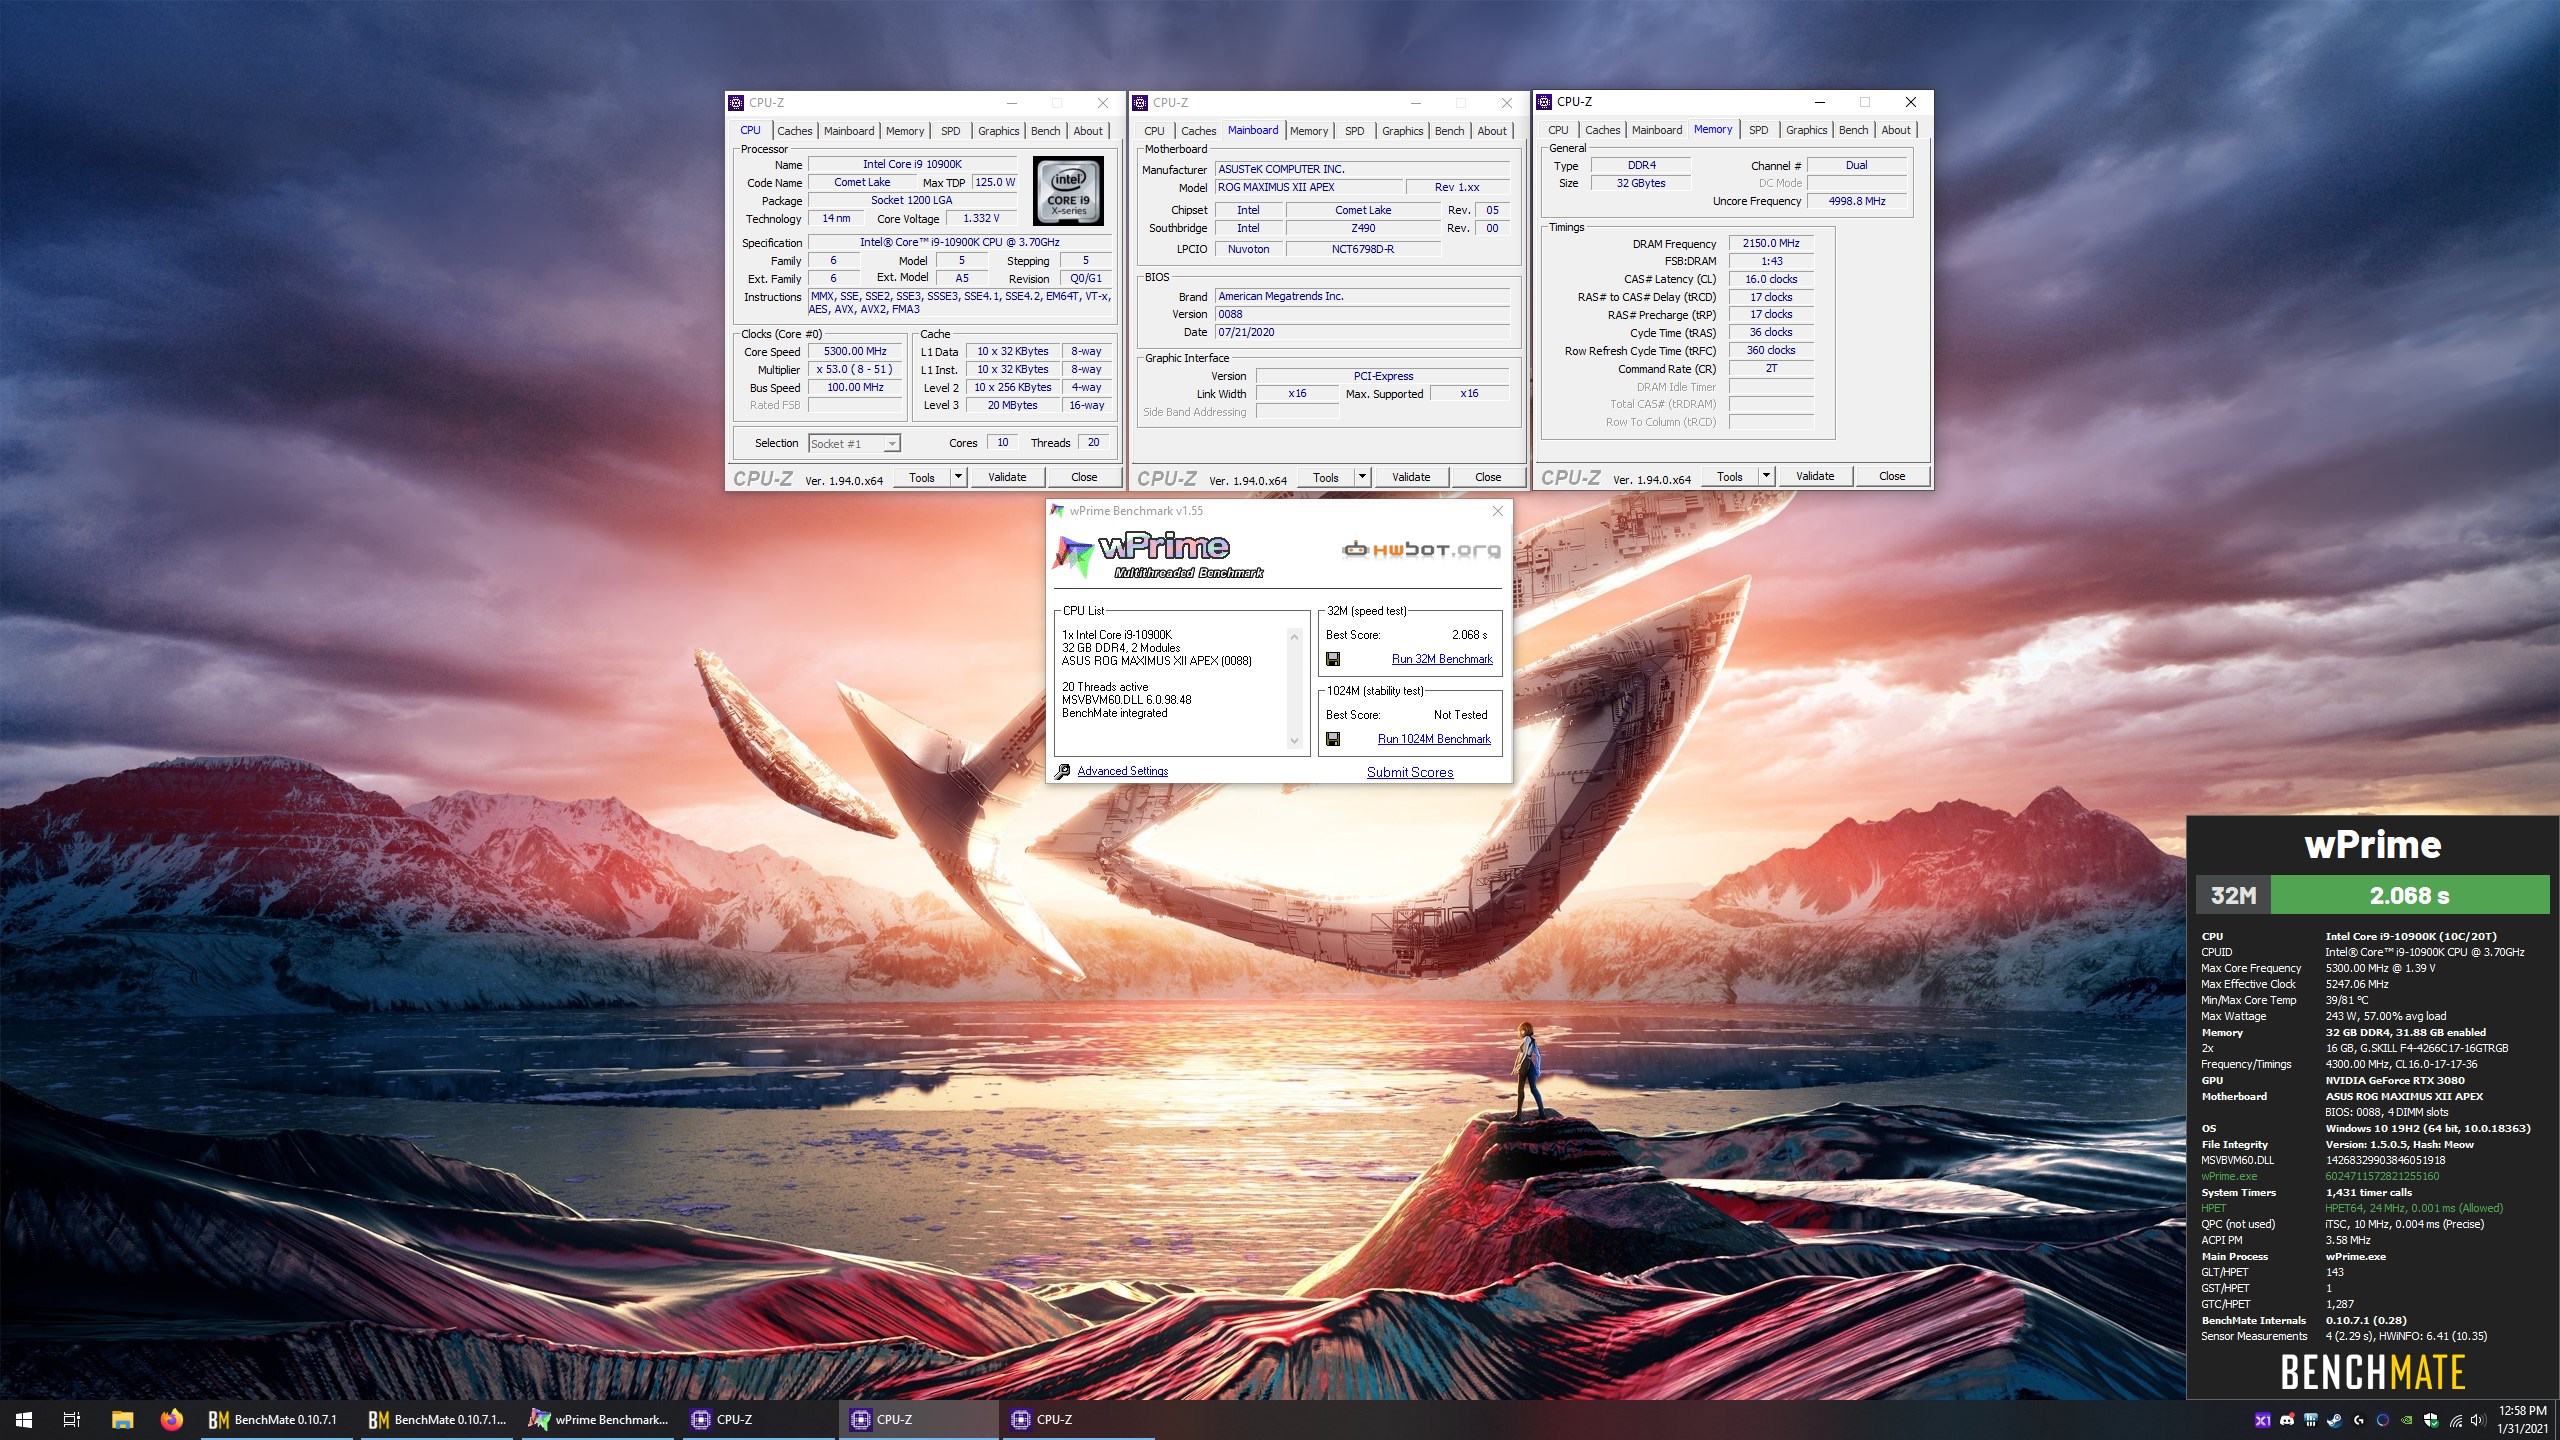Click the Multiplier x 53.0 (8 - 51) value

point(855,369)
